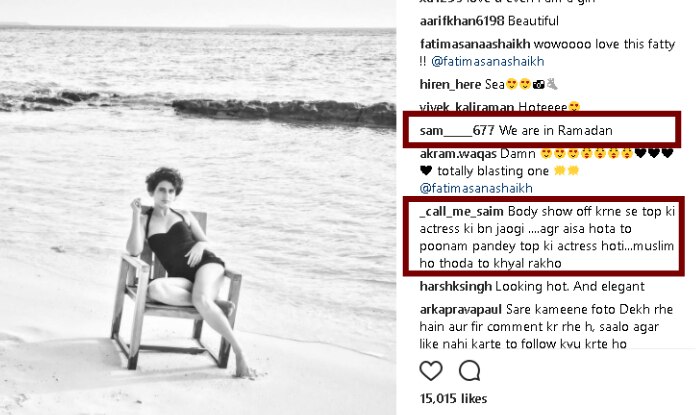This screenshot has width=700, height=415.
Task: Click the black and white beach photo
Action: click(198, 208)
